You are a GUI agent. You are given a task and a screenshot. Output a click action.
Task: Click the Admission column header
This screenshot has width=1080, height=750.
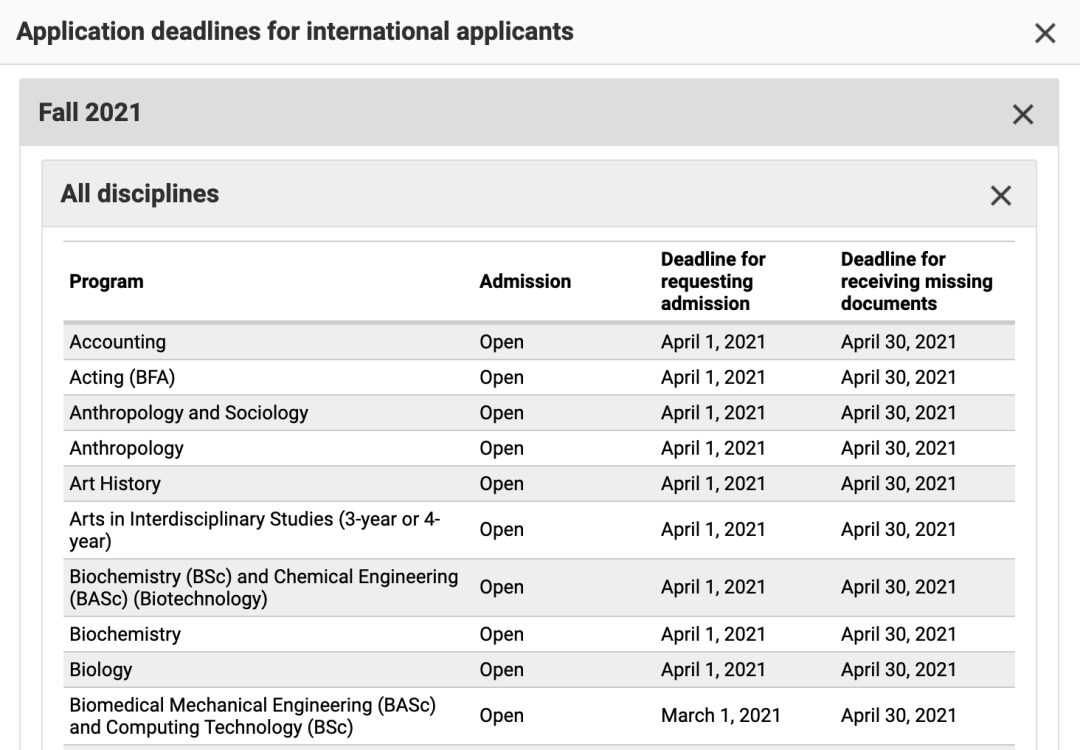[x=525, y=281]
